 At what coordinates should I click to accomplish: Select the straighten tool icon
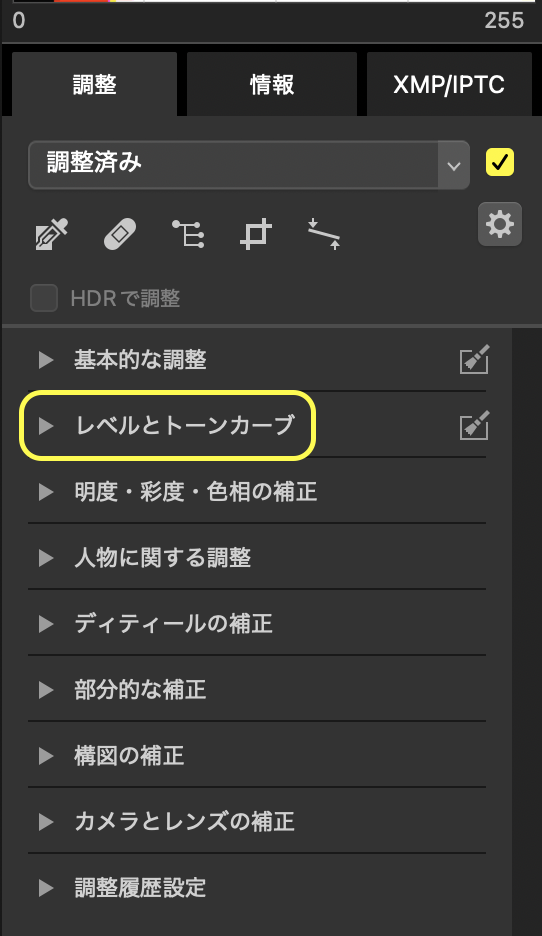click(324, 234)
